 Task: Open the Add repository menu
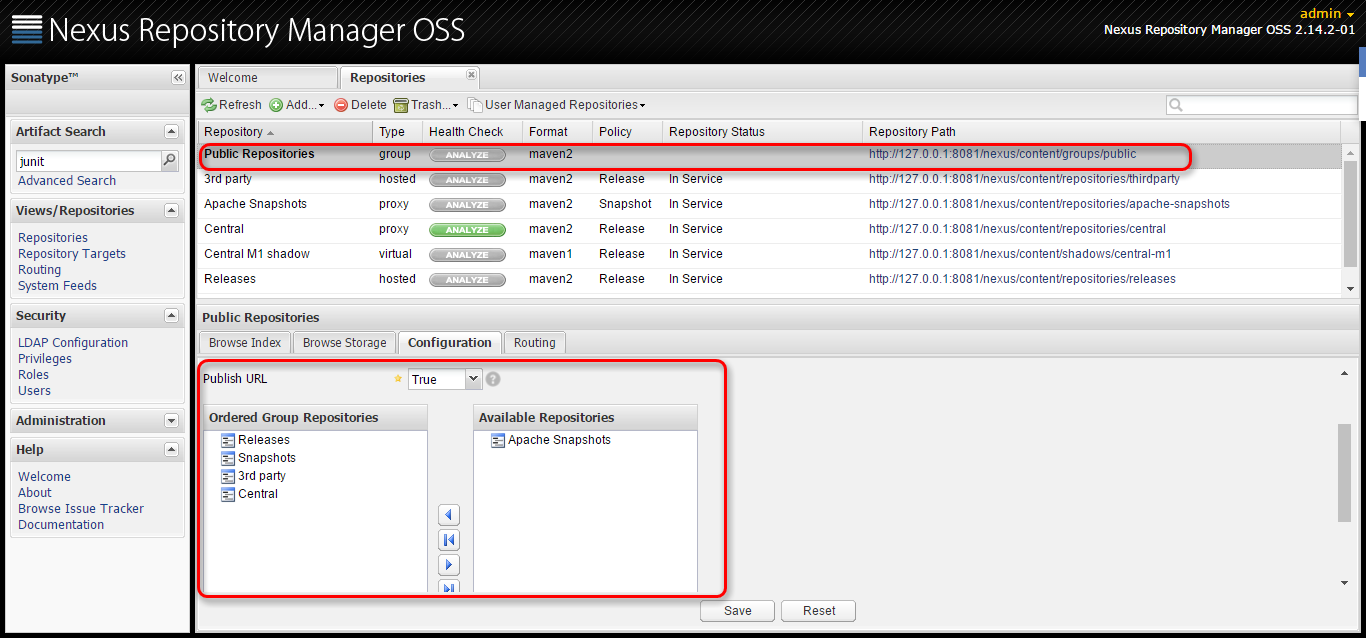pyautogui.click(x=297, y=105)
